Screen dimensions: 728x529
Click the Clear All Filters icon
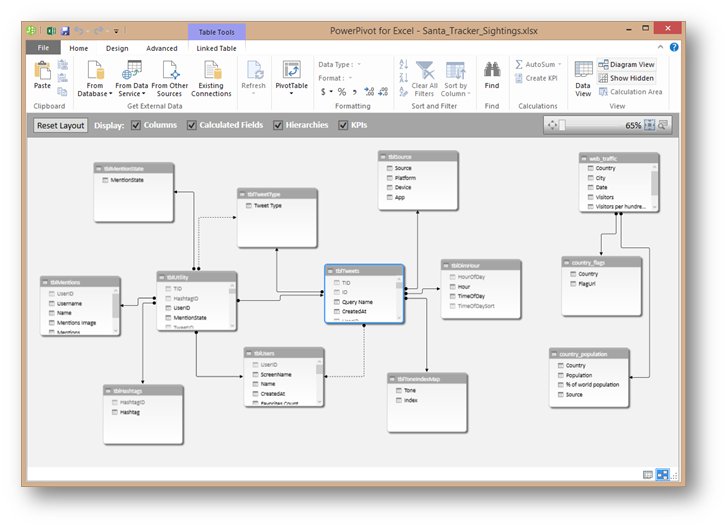click(x=425, y=70)
